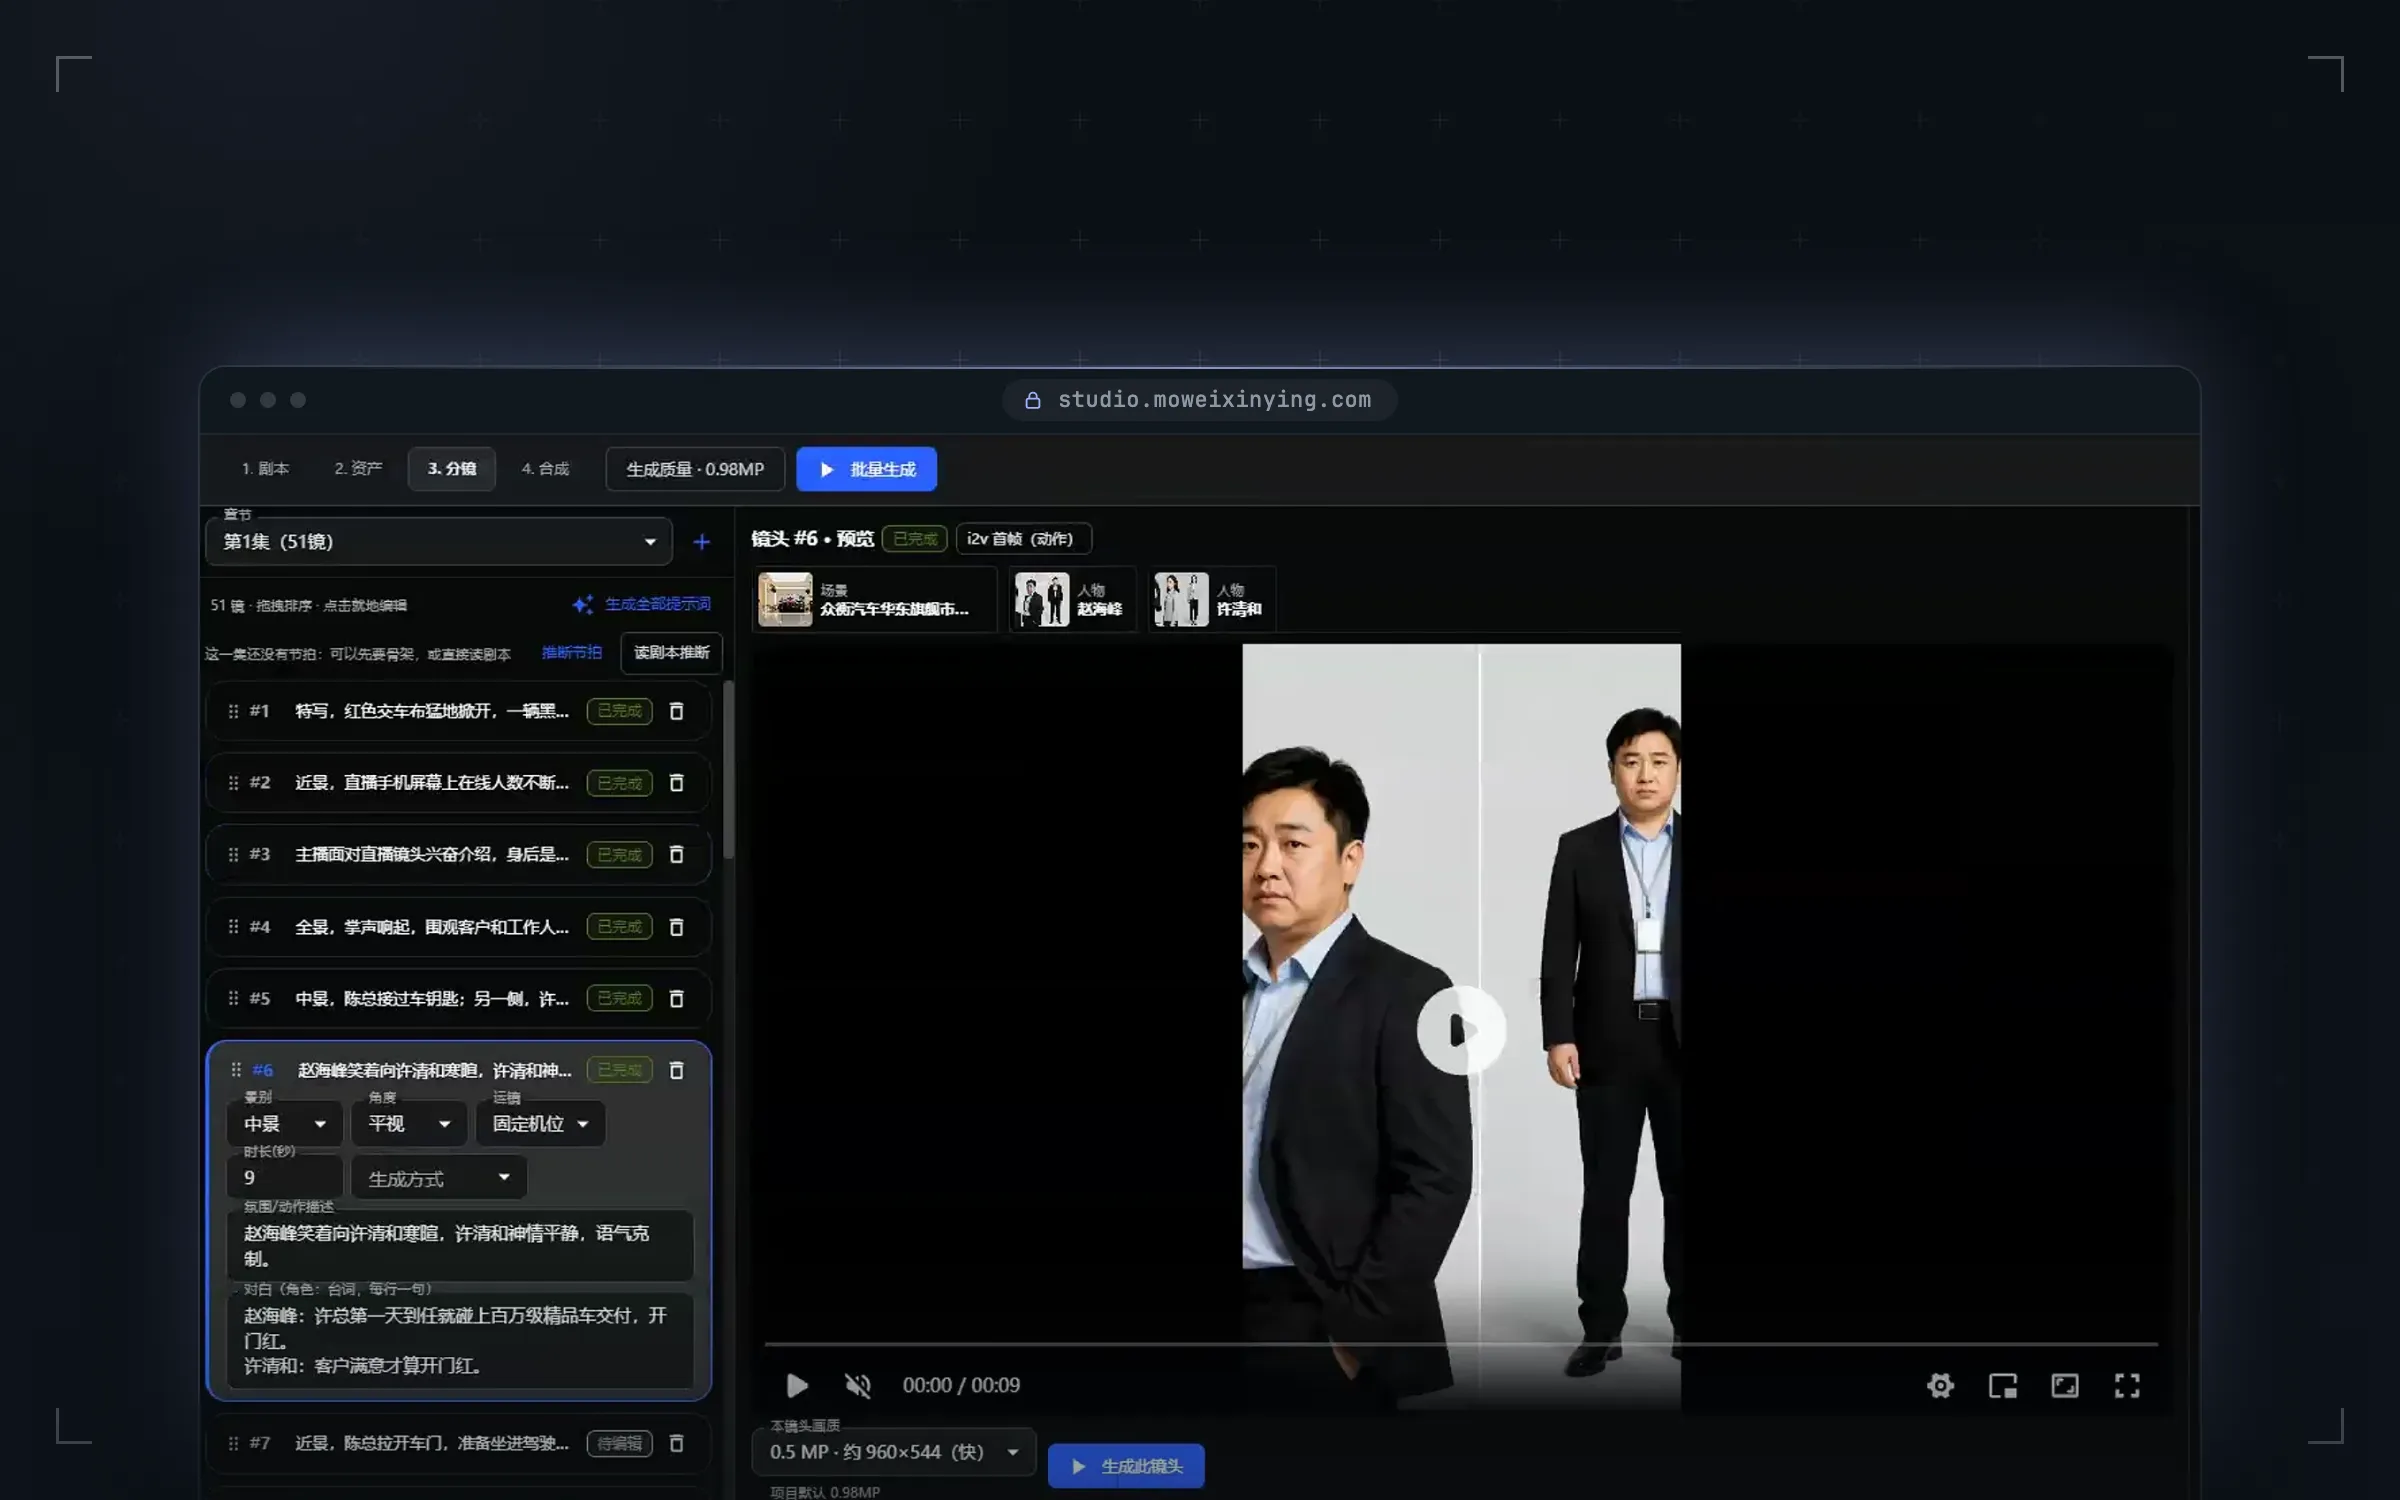Click the sparkle generate-all-prompts icon
Image resolution: width=2400 pixels, height=1500 pixels.
point(583,604)
